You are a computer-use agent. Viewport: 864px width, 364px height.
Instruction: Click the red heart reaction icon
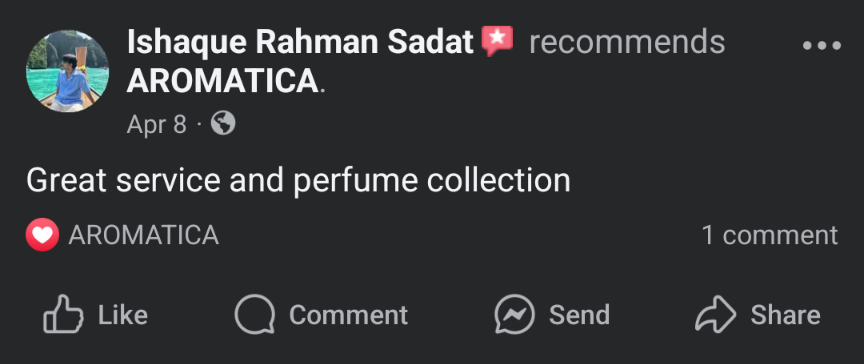coord(42,235)
